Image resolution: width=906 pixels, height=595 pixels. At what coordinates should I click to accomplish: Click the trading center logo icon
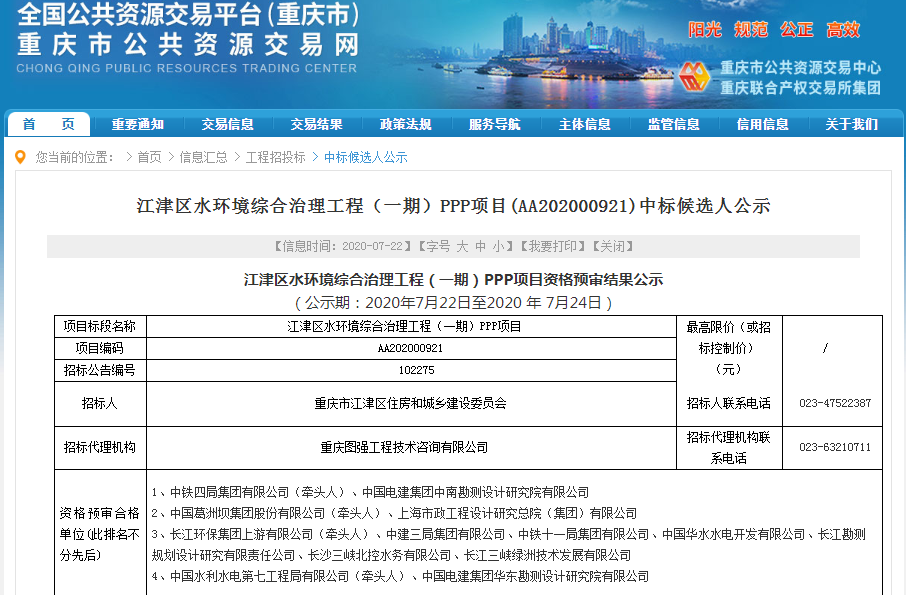point(694,77)
